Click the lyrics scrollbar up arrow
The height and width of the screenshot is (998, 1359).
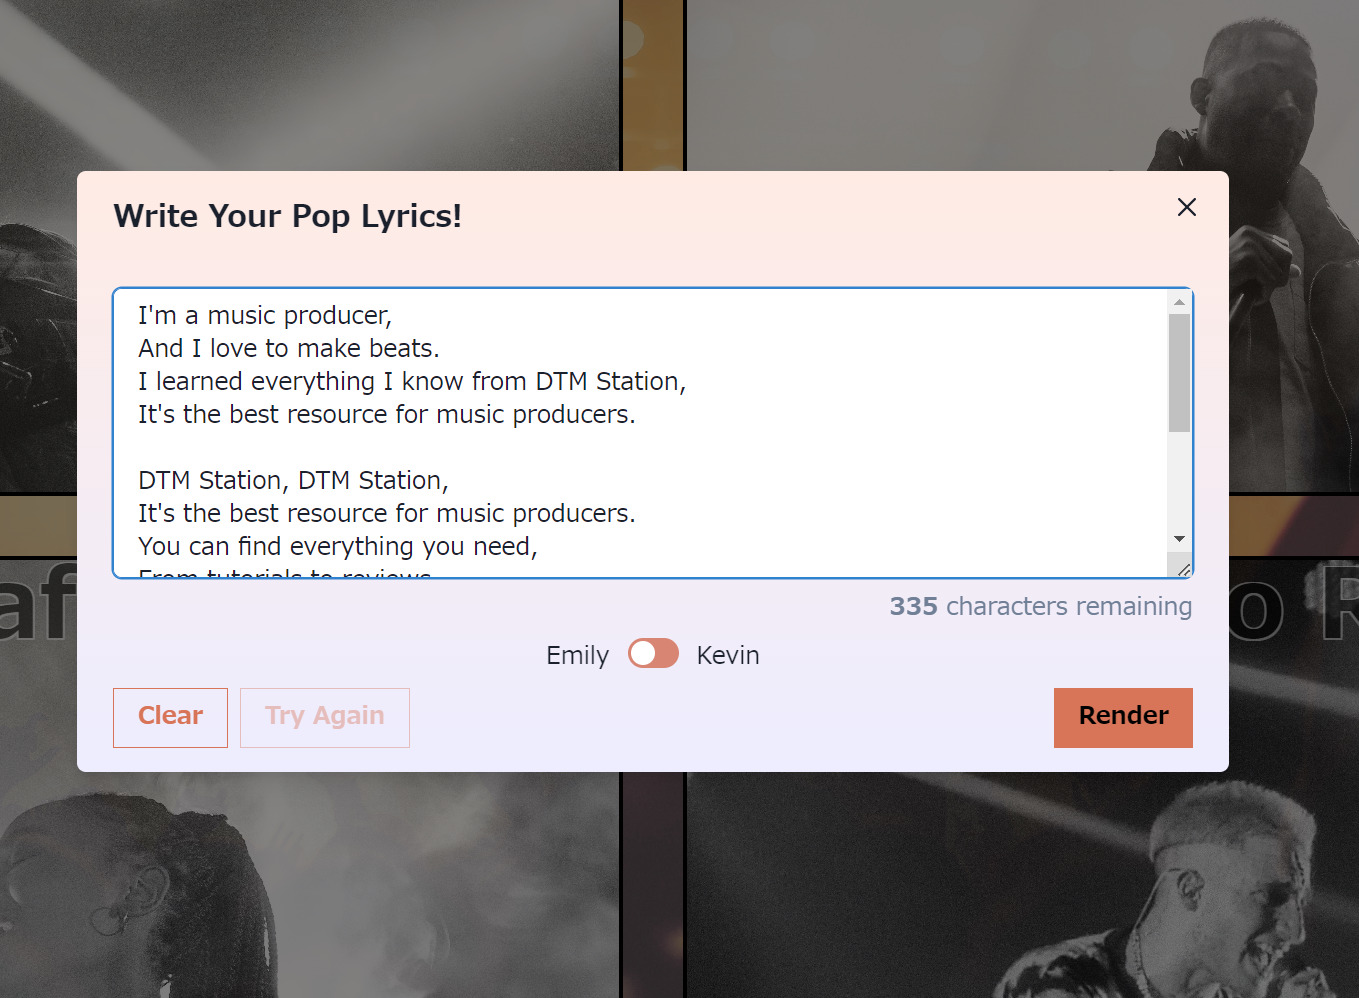click(x=1179, y=302)
